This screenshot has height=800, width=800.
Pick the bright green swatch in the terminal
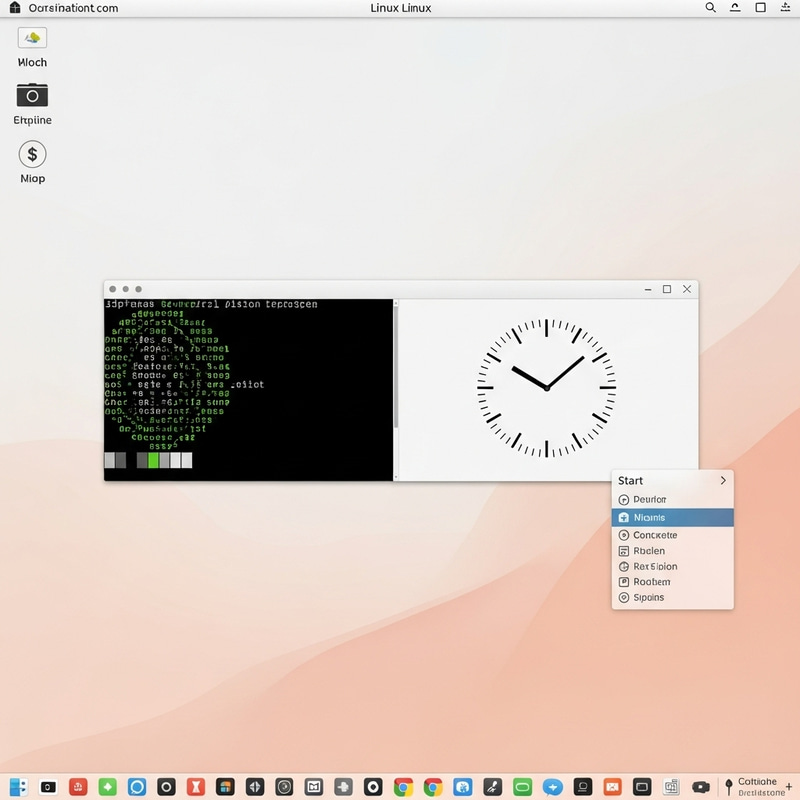click(x=153, y=460)
